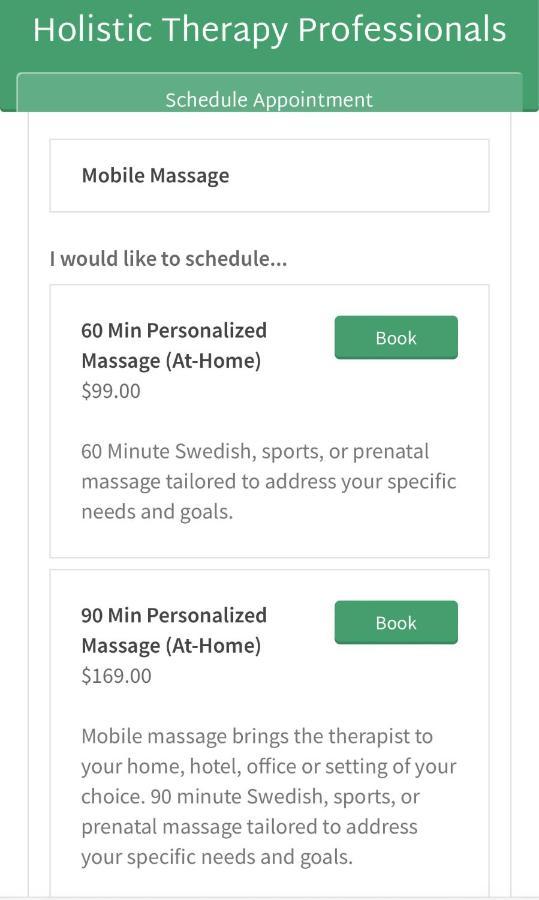Click "Massage (At-Home)" under 90 Min title

click(x=171, y=646)
